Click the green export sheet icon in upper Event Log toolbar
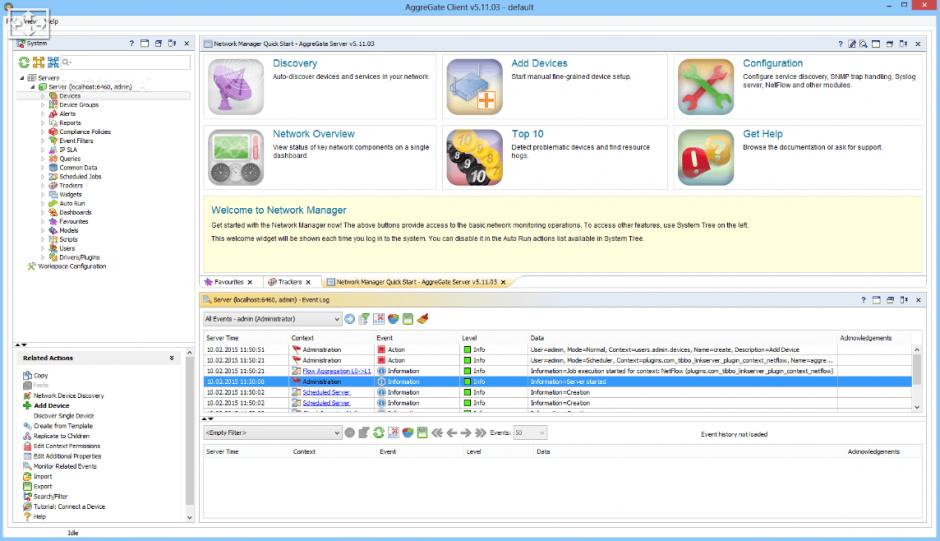The height and width of the screenshot is (541, 940). [408, 319]
